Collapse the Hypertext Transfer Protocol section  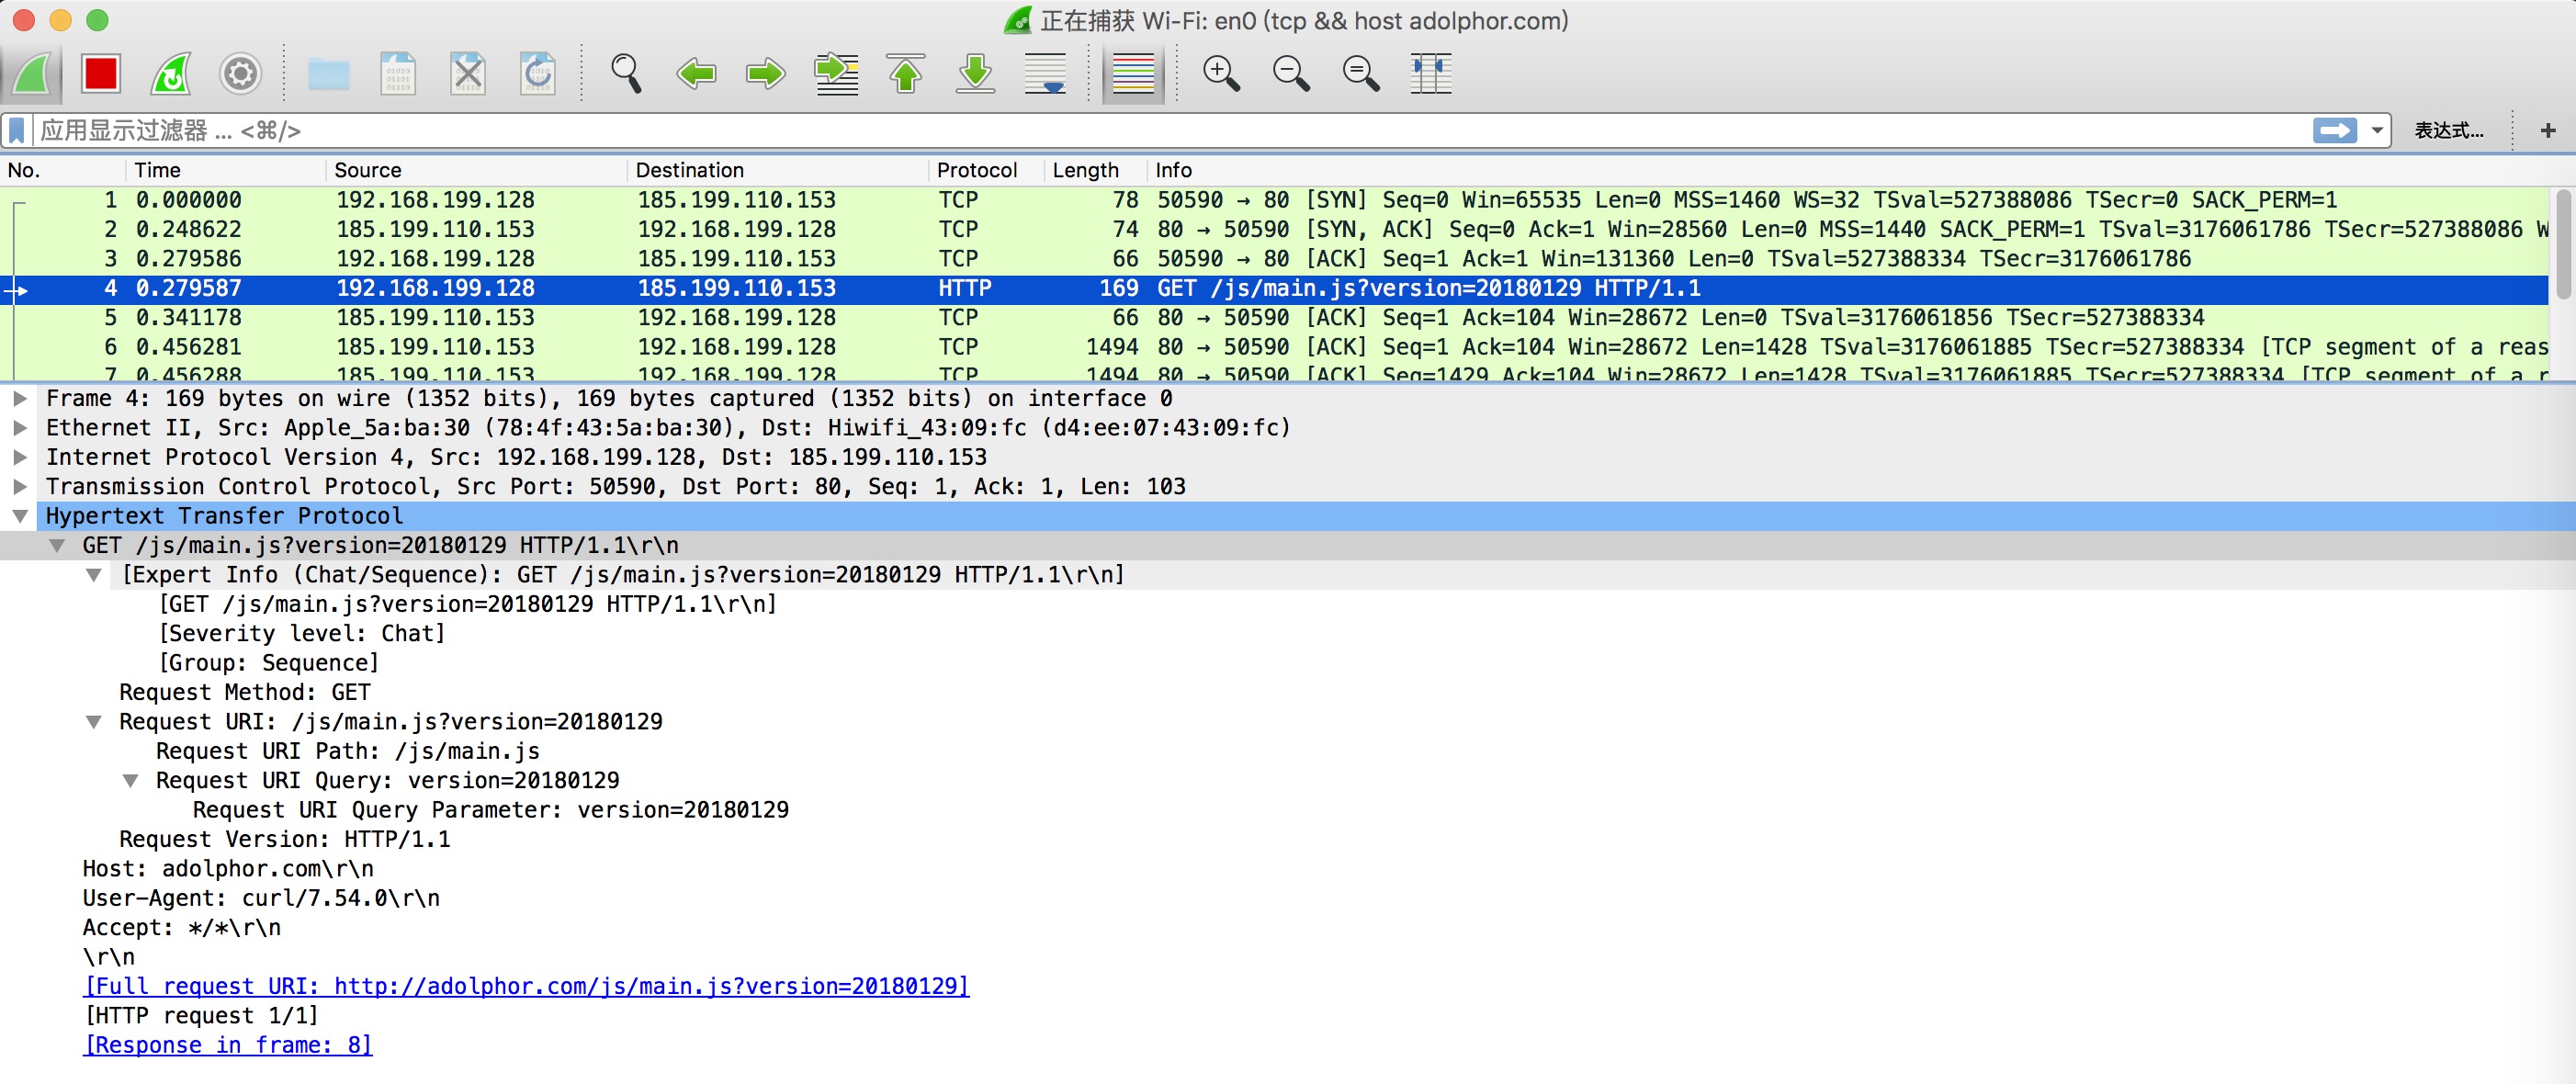point(19,517)
